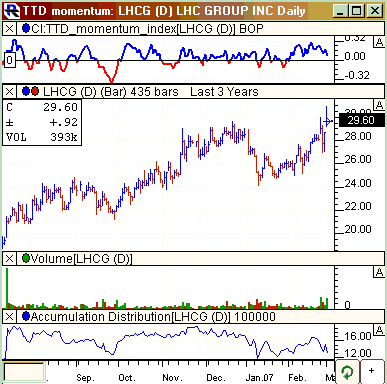Click the +.92 change value
Viewport: 387px width, 384px height.
64,122
